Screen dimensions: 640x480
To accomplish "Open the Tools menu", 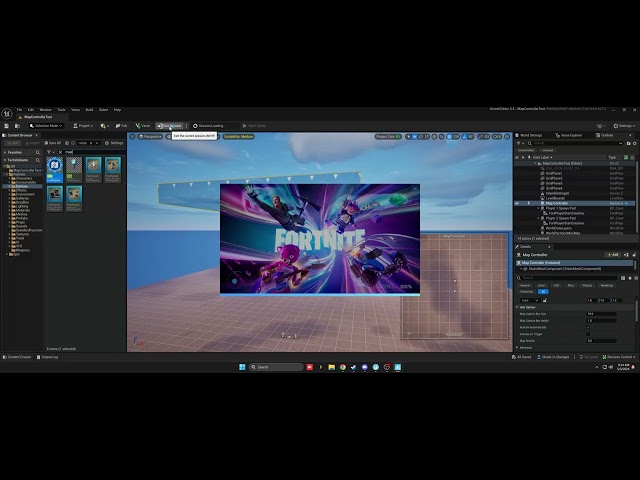I will pos(61,110).
